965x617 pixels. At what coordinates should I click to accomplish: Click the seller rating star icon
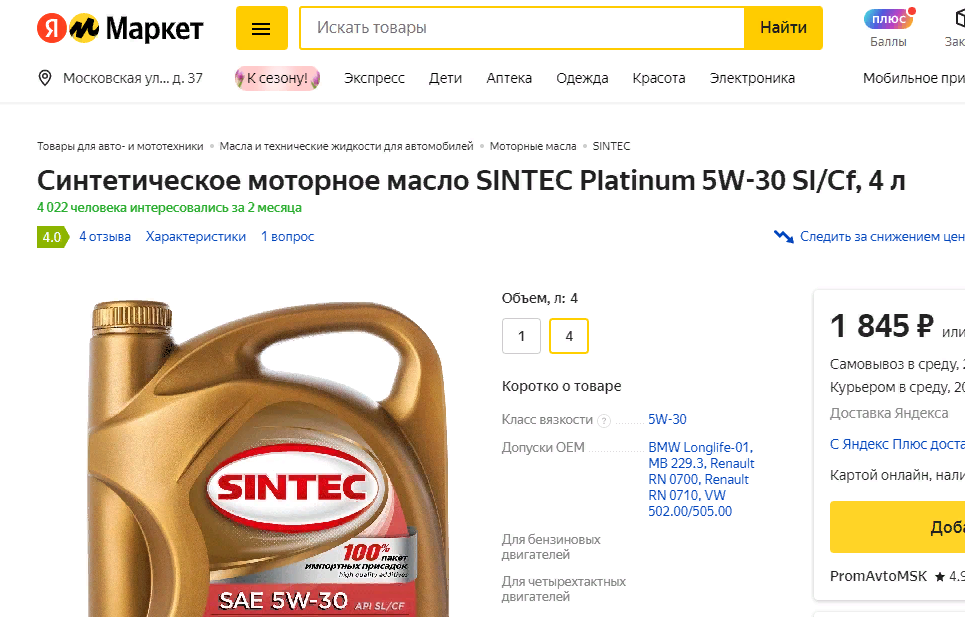940,576
